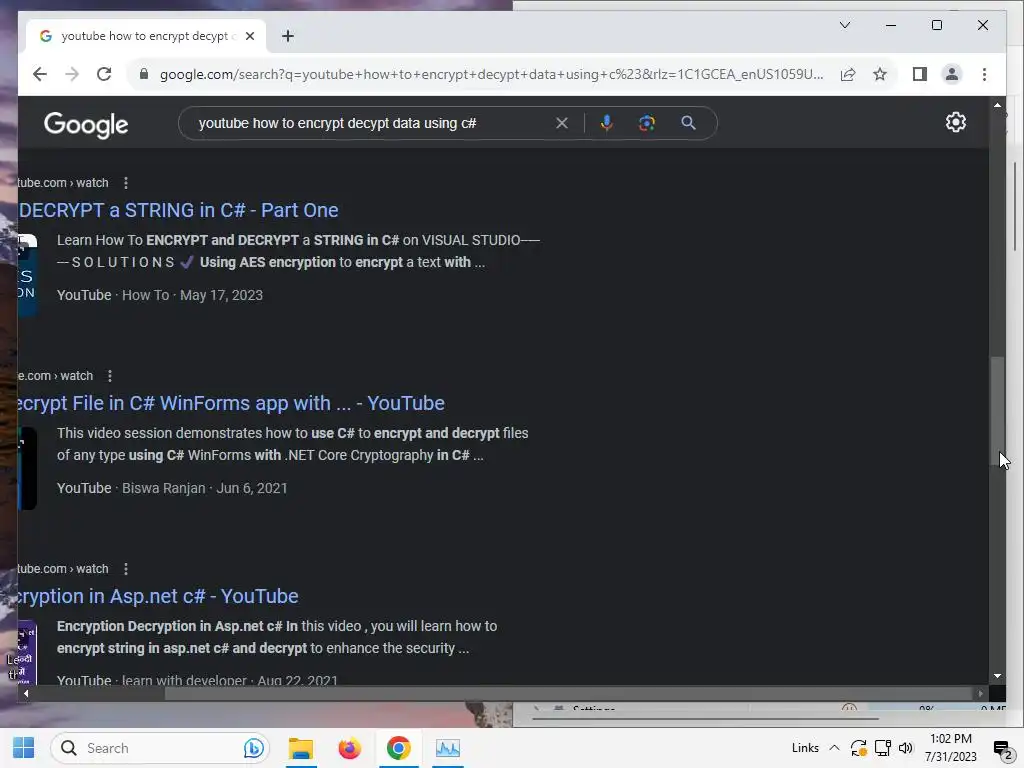Clear the Google search box
Screen dimensions: 1024x768
click(562, 123)
